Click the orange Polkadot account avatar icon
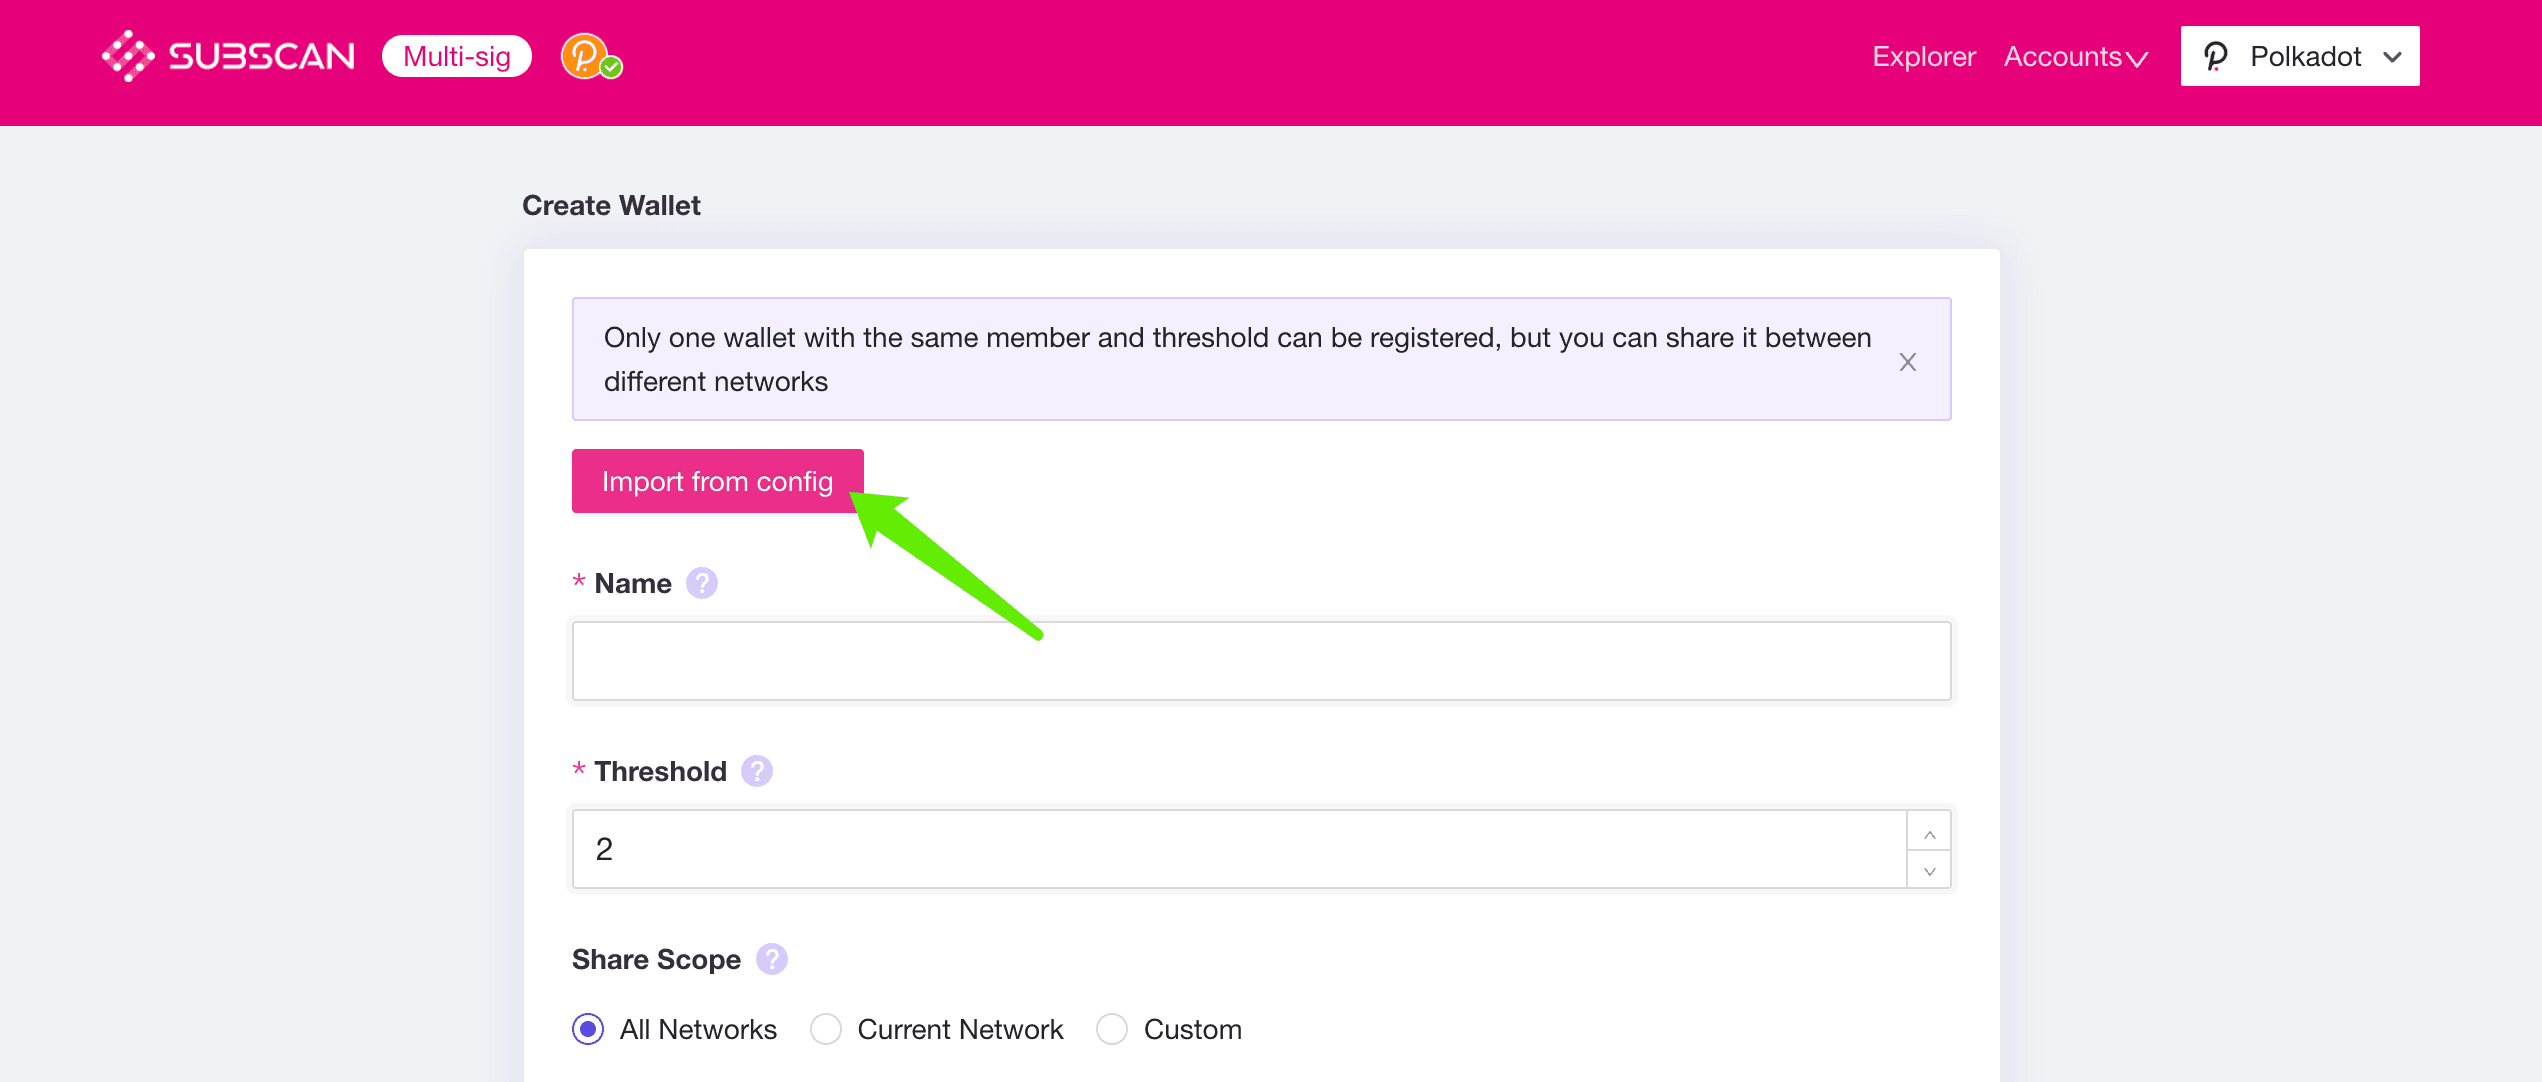Screen dimensions: 2542x1082 pyautogui.click(x=584, y=56)
